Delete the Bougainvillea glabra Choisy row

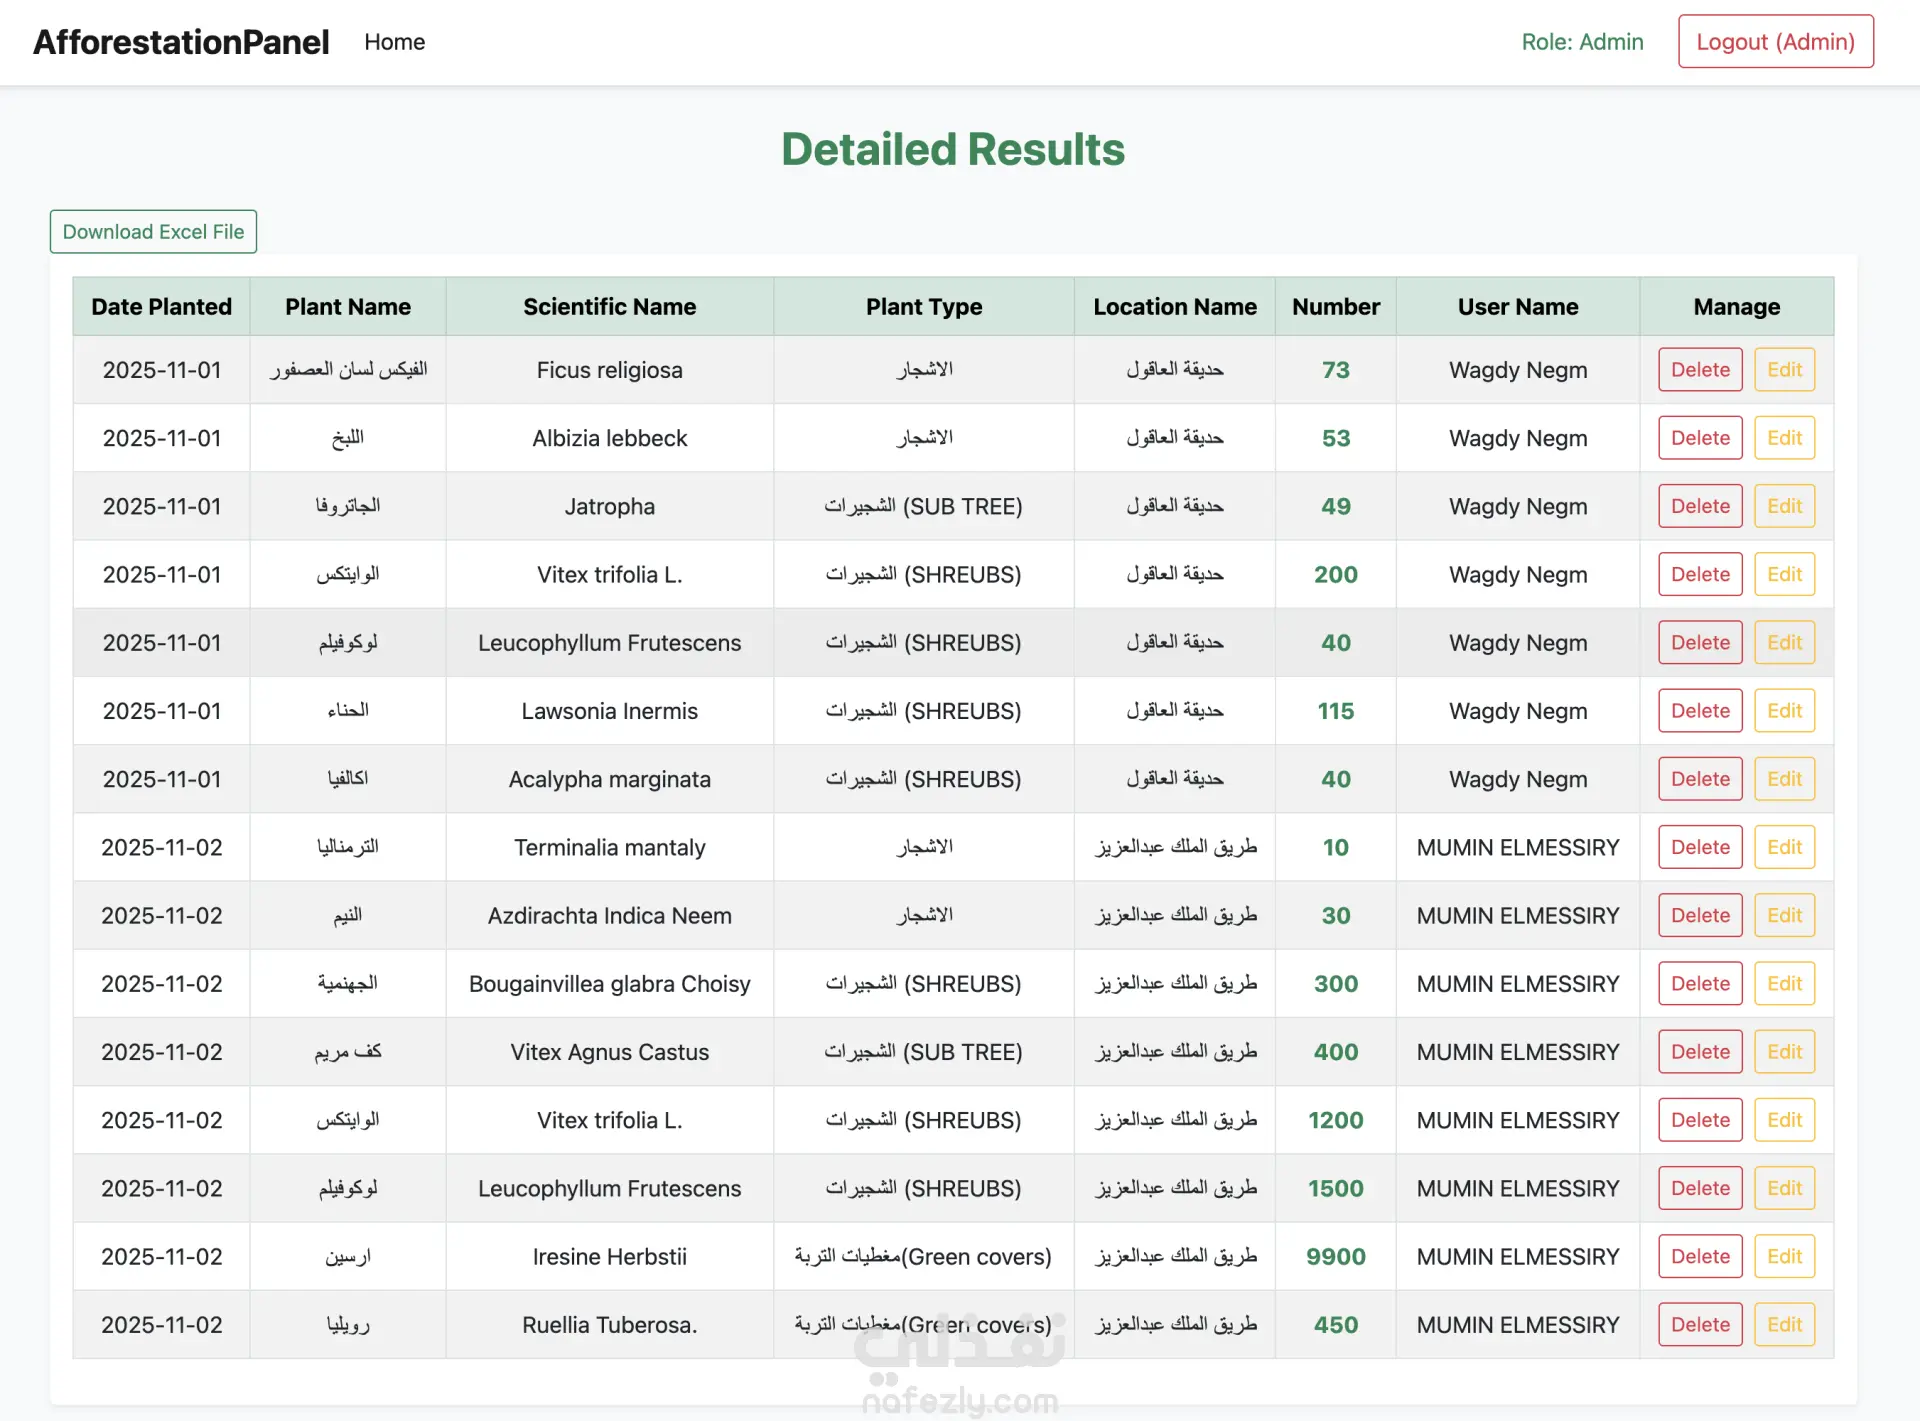point(1699,984)
